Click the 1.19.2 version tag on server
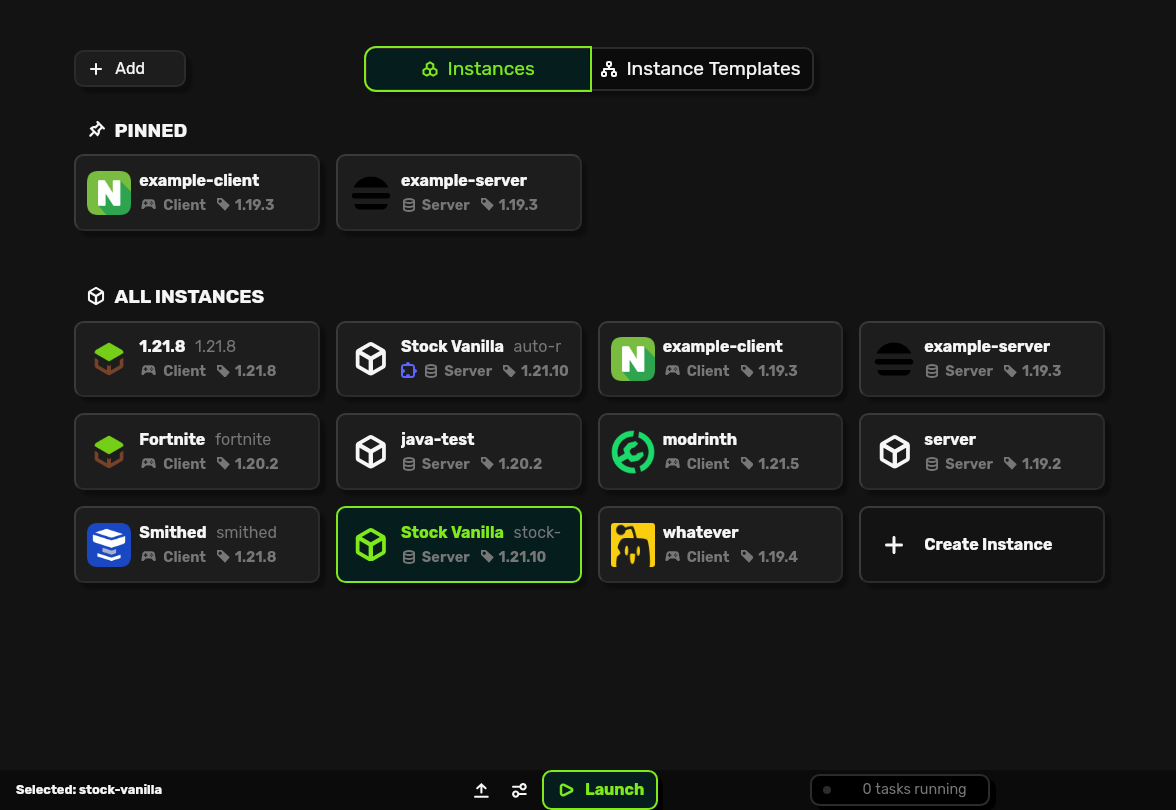The image size is (1176, 810). 1033,464
